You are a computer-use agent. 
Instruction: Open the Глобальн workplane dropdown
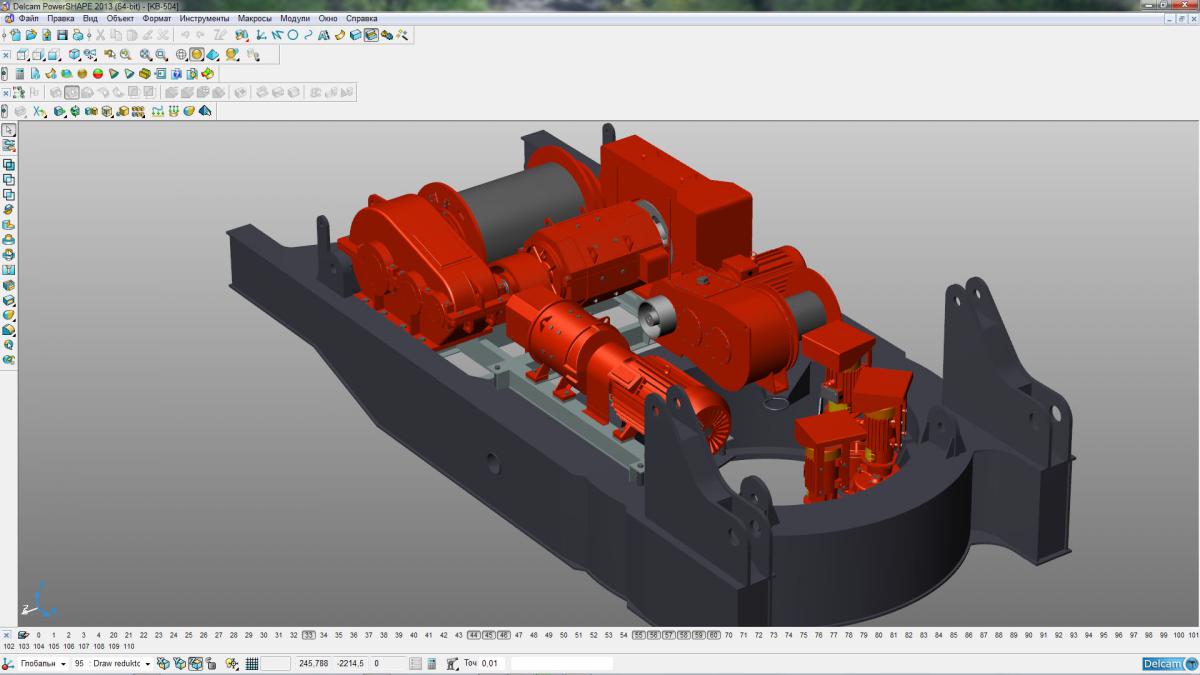pos(64,664)
